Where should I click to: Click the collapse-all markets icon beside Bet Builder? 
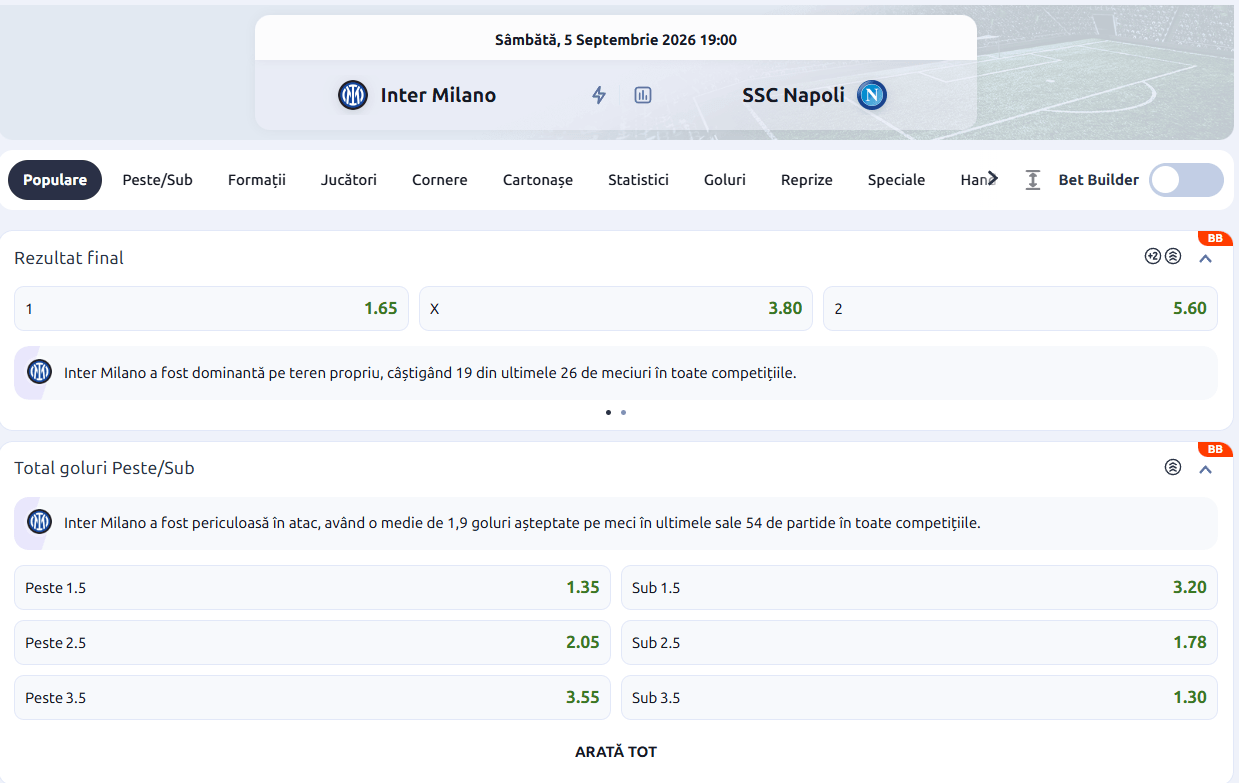(1033, 180)
